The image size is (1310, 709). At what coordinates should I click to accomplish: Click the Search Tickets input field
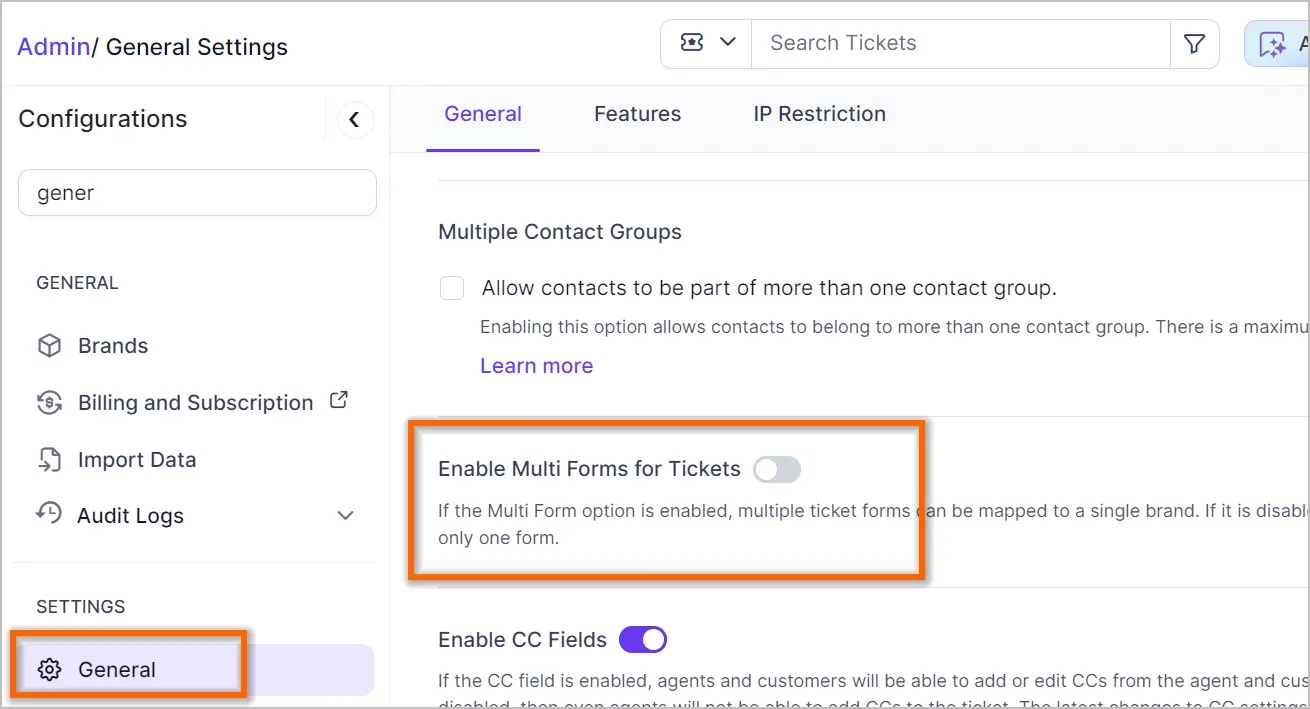[960, 43]
